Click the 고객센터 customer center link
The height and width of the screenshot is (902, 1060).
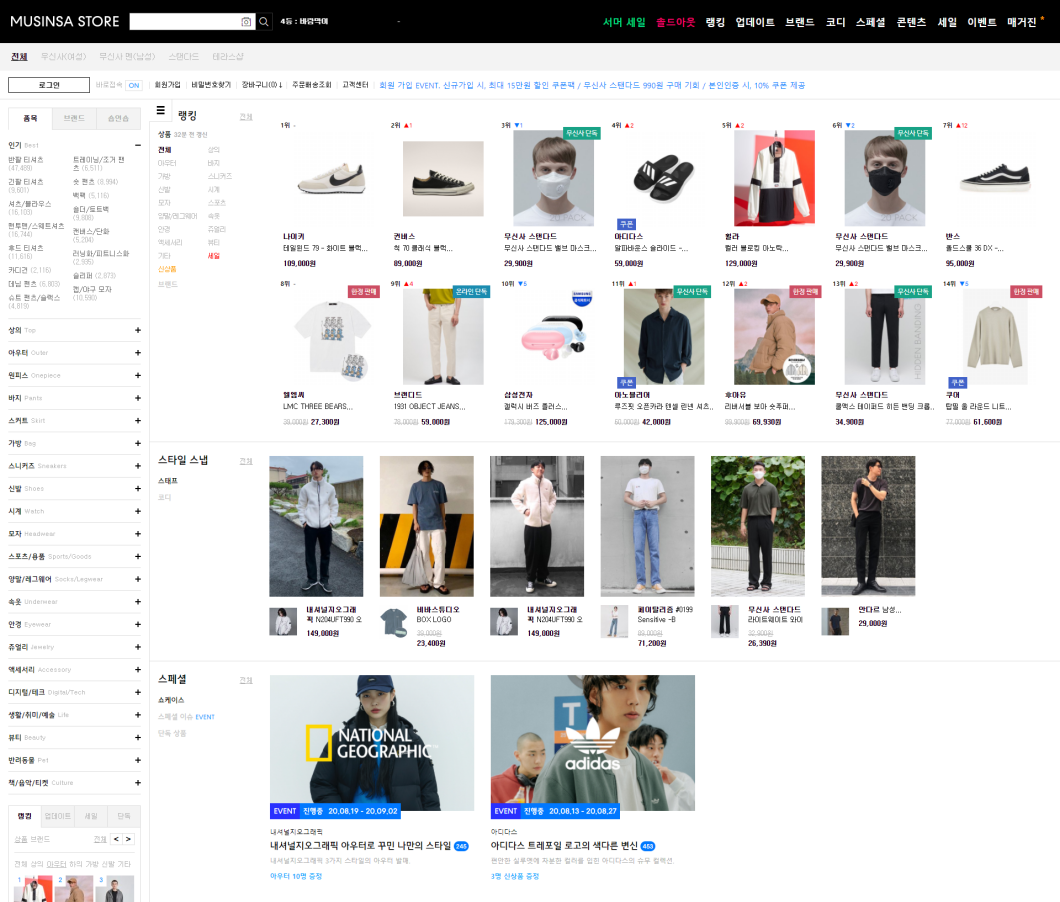[355, 85]
